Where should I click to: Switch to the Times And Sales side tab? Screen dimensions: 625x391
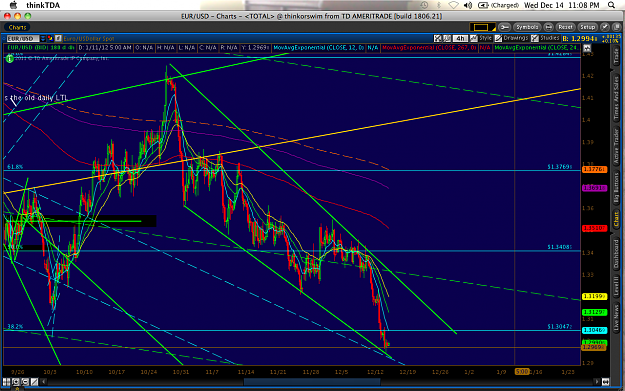tap(616, 97)
